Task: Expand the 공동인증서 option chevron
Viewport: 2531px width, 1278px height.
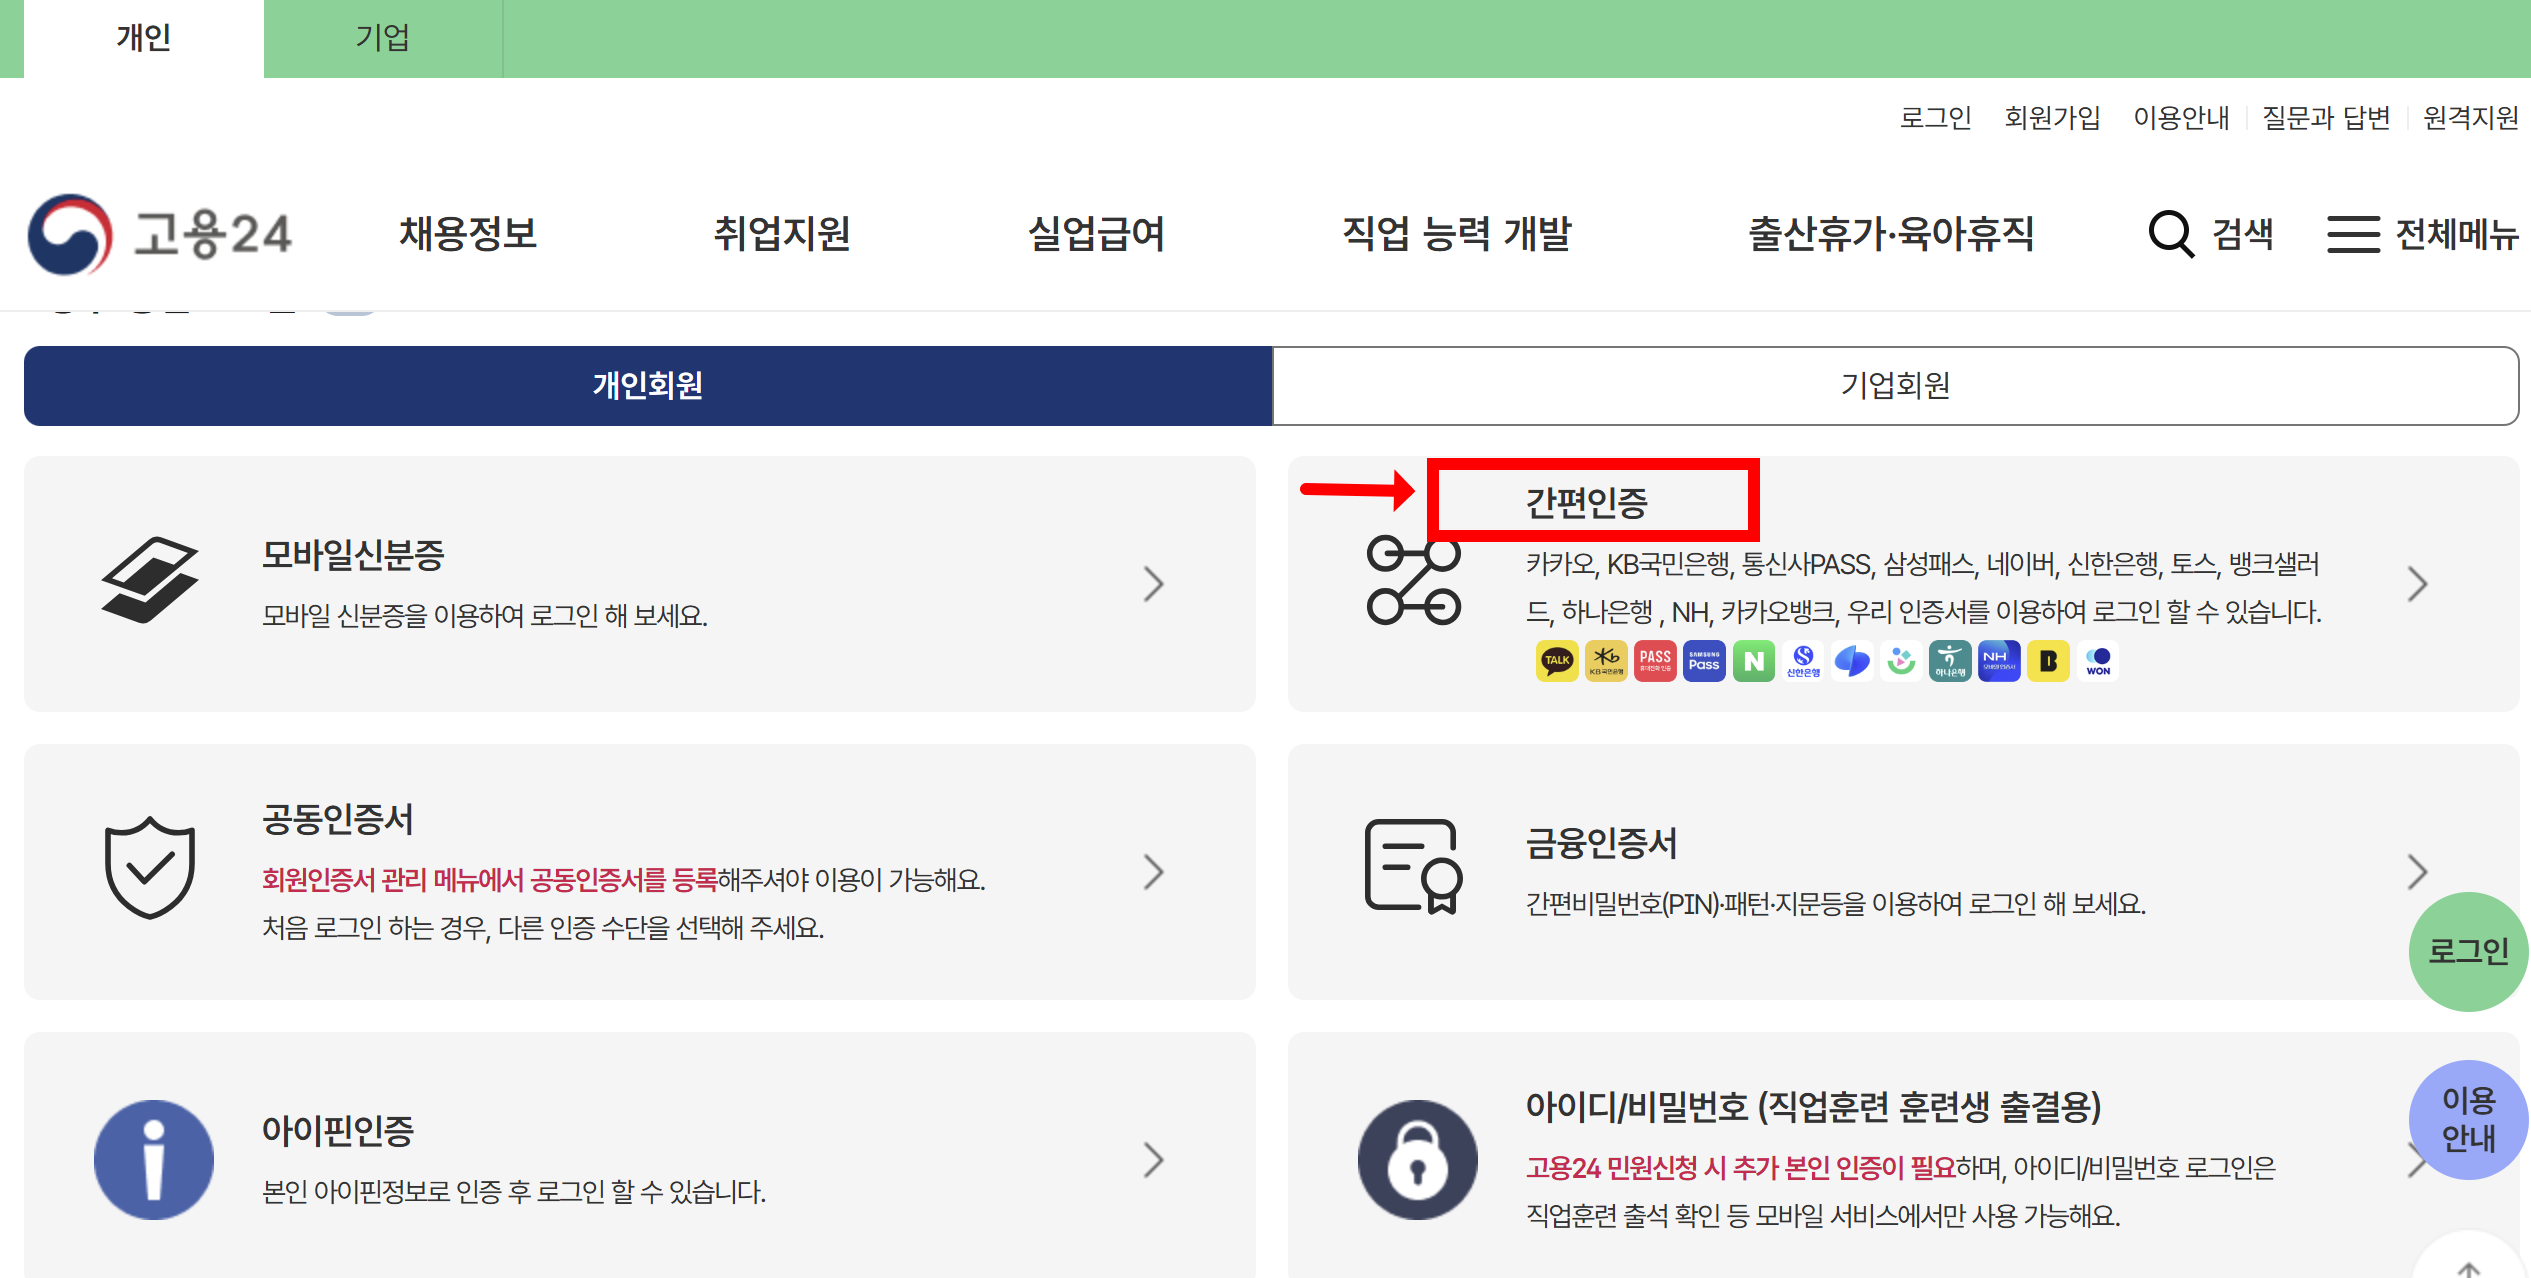Action: click(1153, 872)
